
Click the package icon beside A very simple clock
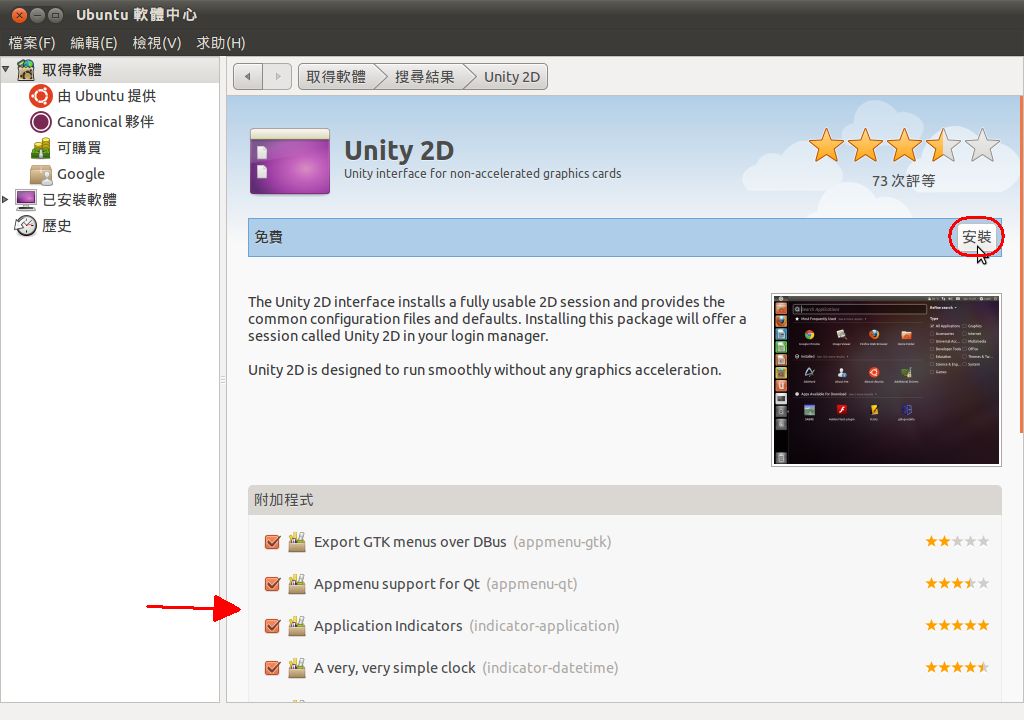297,668
